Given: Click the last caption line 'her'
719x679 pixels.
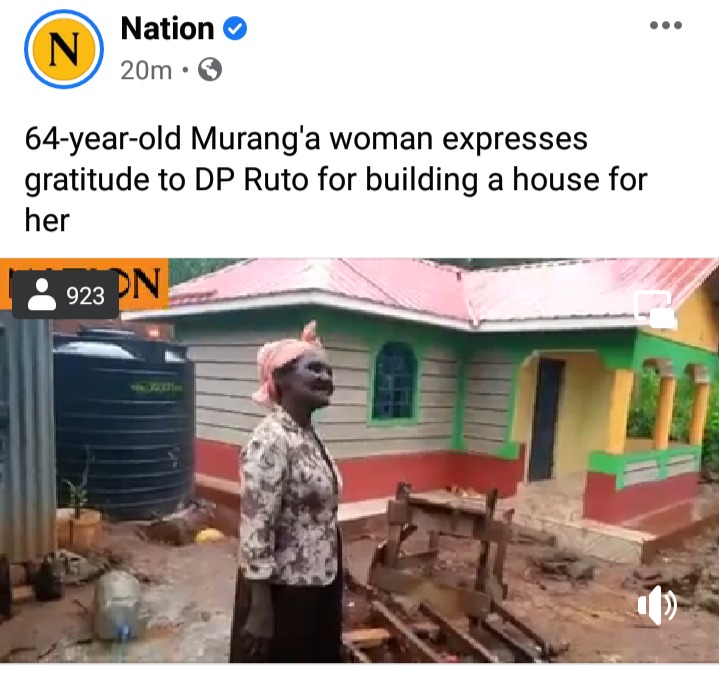Looking at the screenshot, I should tap(47, 221).
